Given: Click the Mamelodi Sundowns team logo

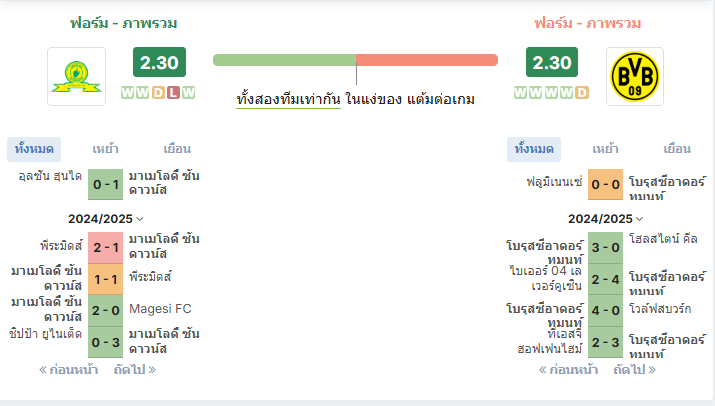Looking at the screenshot, I should (77, 77).
